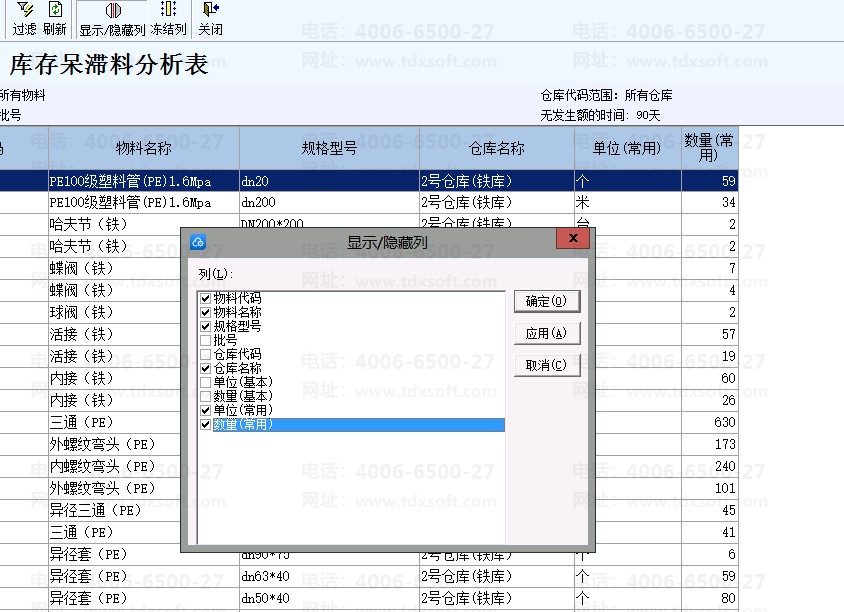The width and height of the screenshot is (844, 612).
Task: Select the dn50*40 specification cell
Action: click(x=329, y=598)
